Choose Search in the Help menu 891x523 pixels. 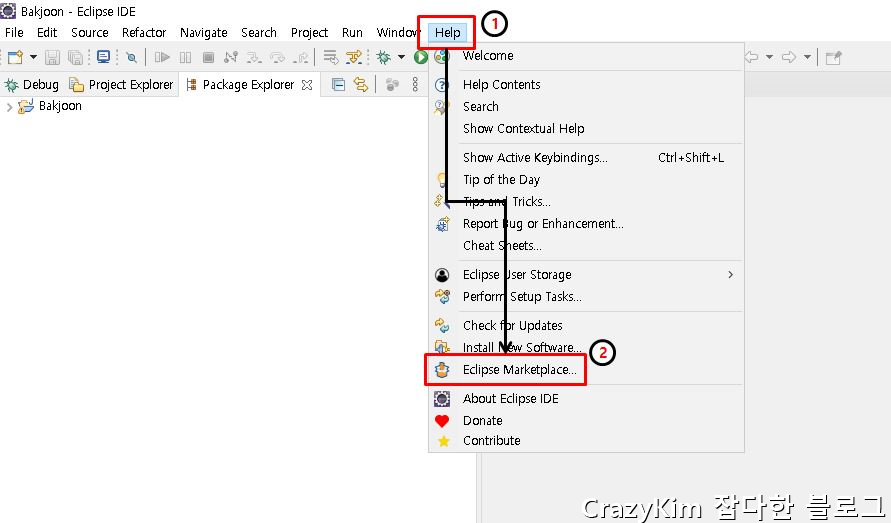[x=586, y=107]
